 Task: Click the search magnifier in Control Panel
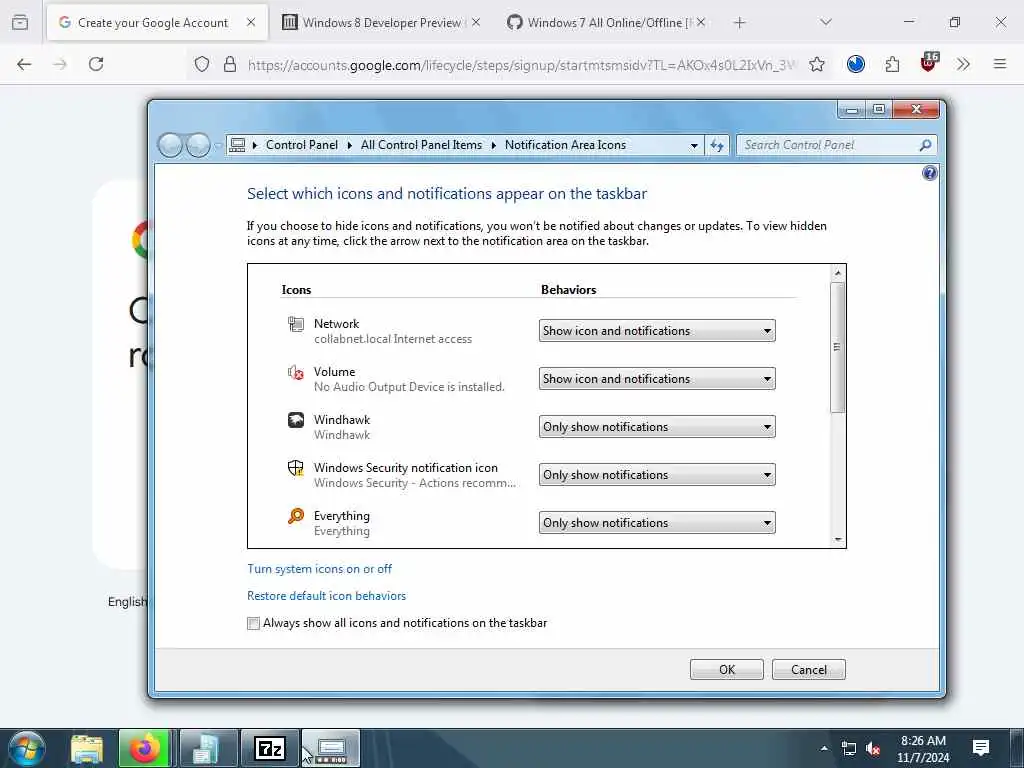(x=925, y=145)
